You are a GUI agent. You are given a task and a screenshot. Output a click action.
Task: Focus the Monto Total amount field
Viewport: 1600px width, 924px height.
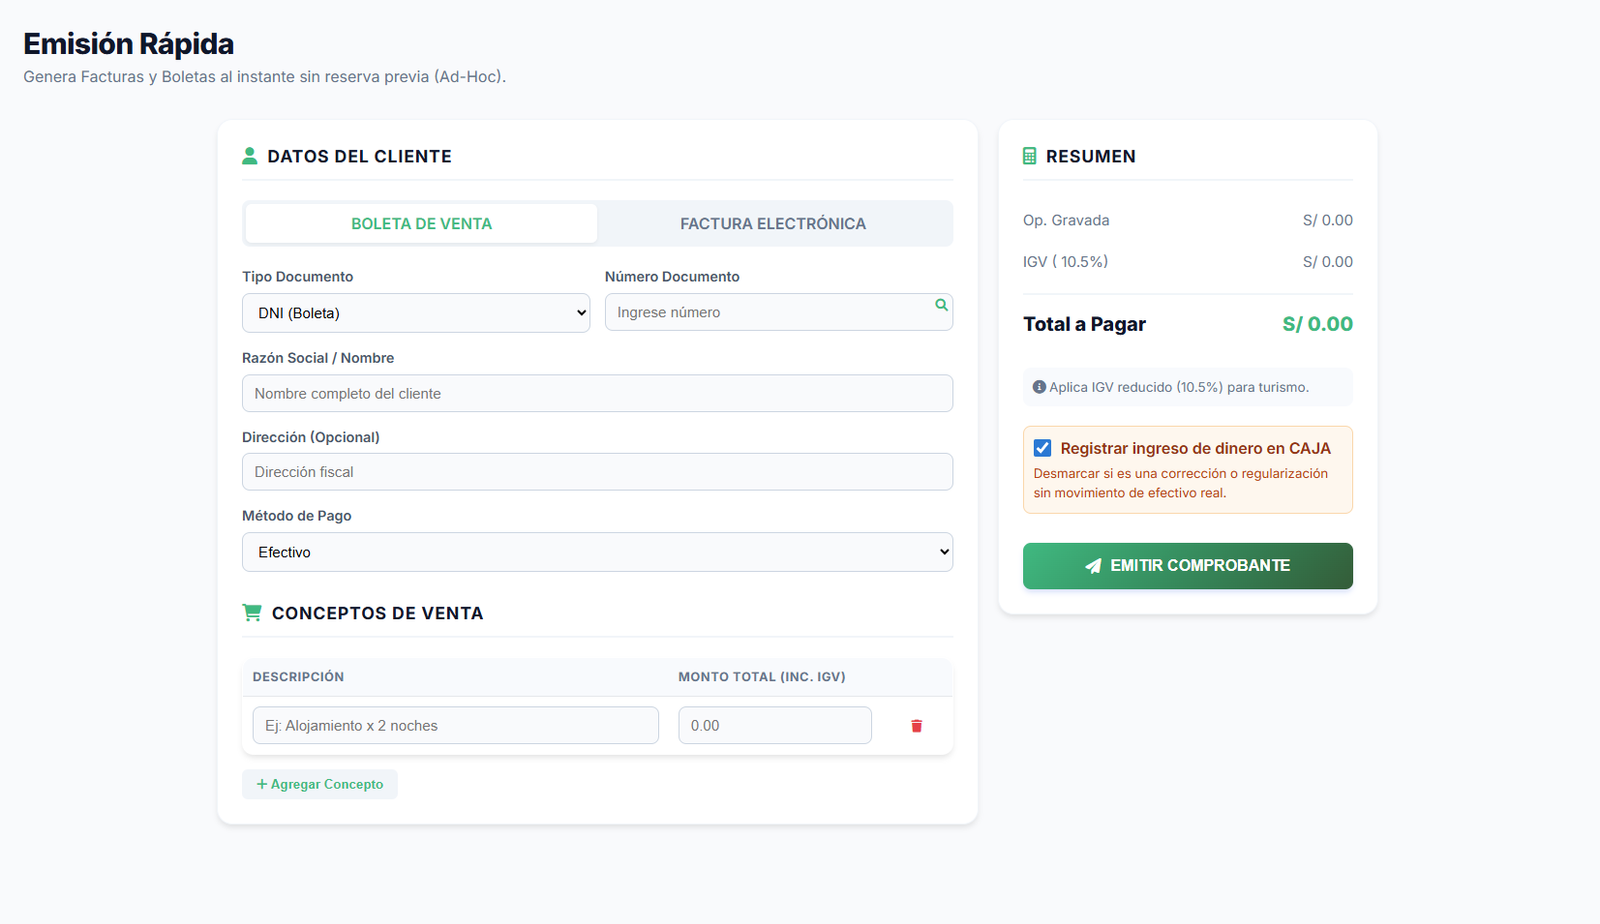(774, 726)
